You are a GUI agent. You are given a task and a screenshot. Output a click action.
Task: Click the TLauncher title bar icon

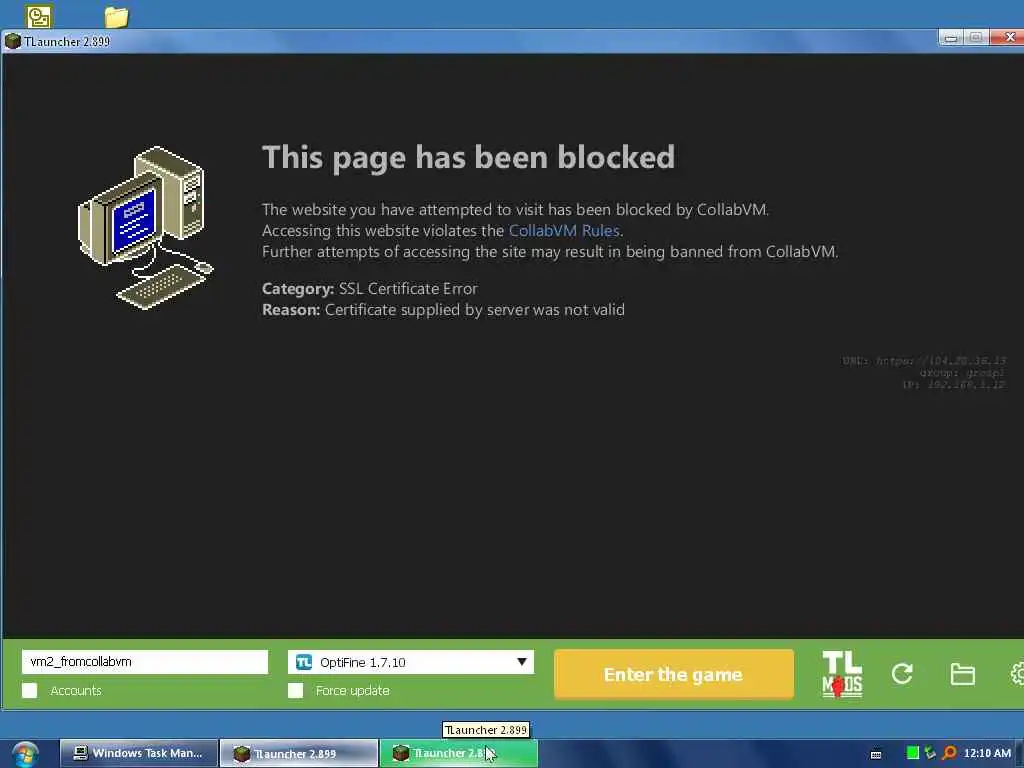click(x=12, y=41)
